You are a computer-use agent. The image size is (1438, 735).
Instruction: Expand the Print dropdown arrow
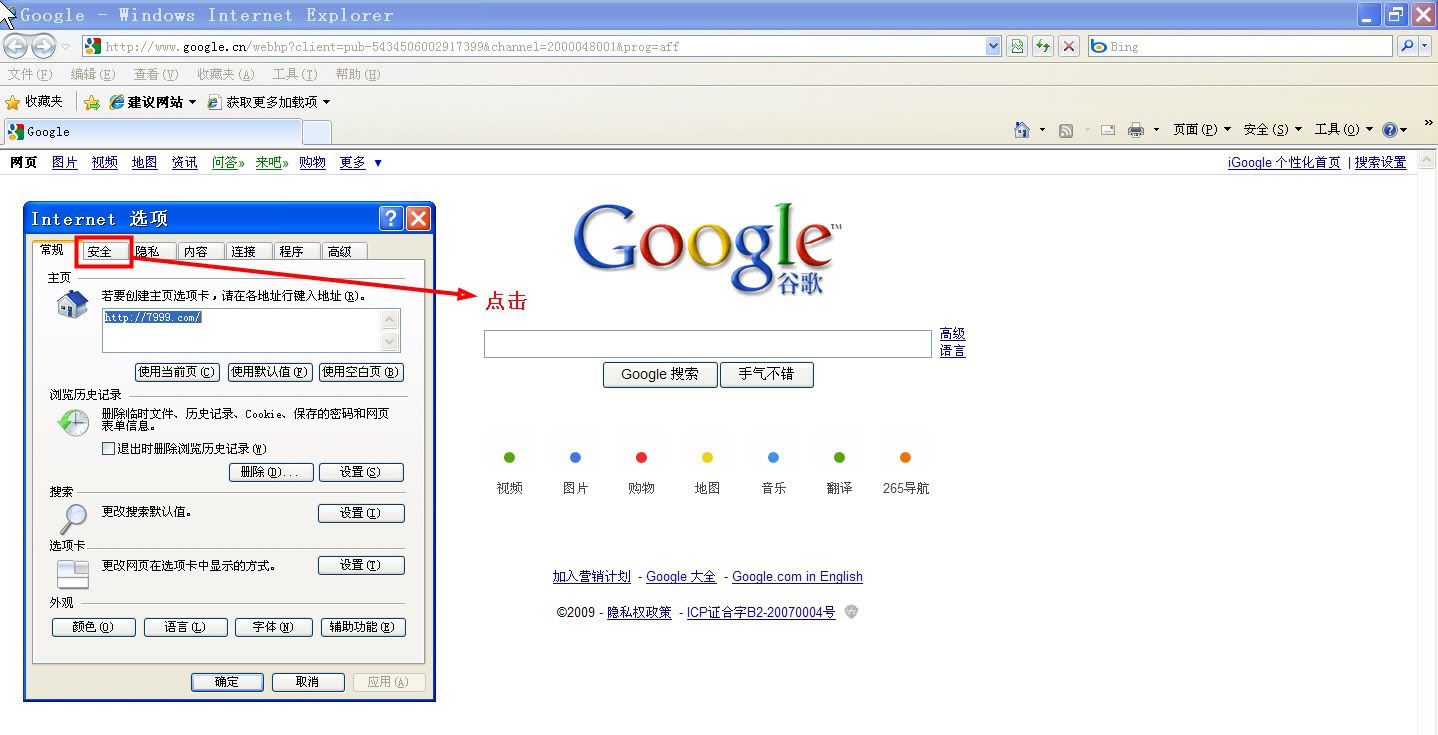coord(1156,130)
